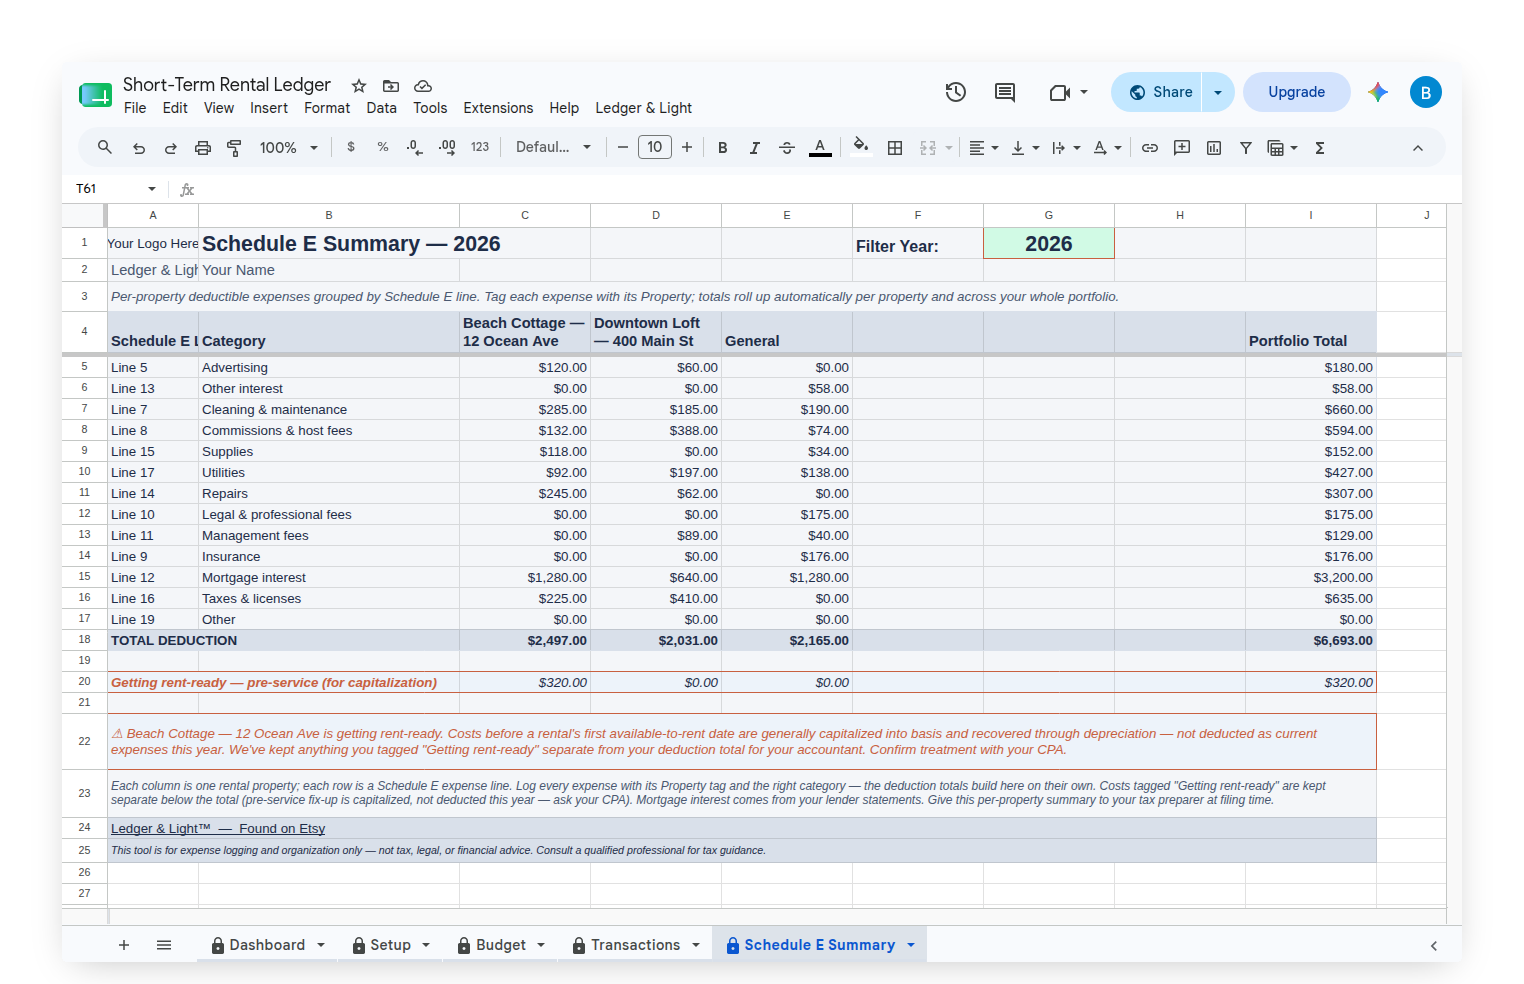This screenshot has width=1524, height=984.
Task: Open the Ledger & Light menu
Action: [x=644, y=108]
